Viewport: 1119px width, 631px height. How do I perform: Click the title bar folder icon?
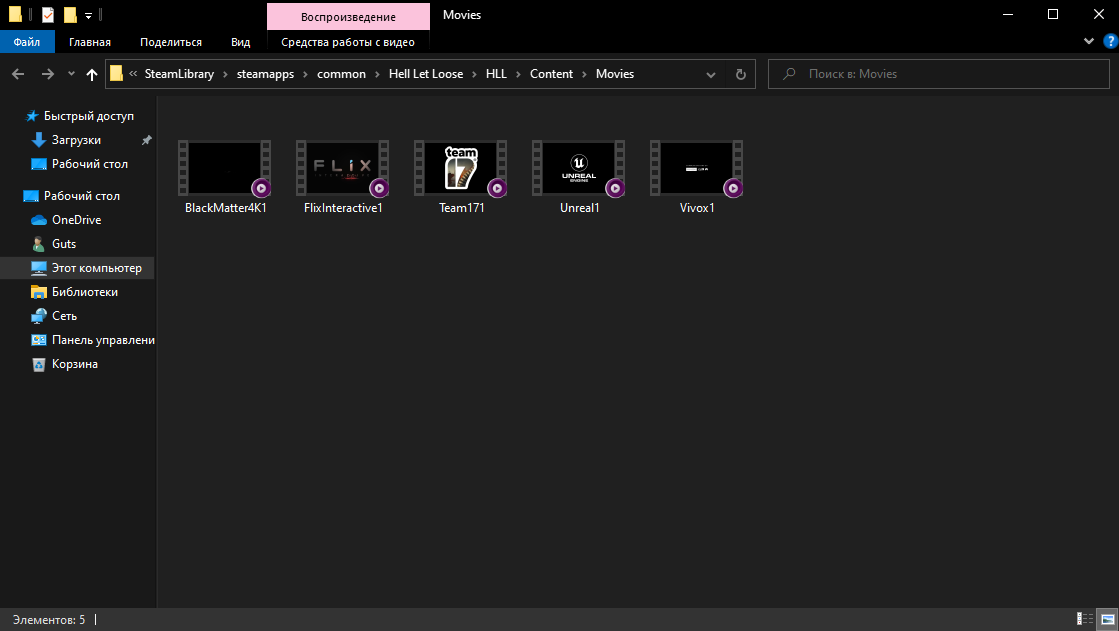(15, 14)
